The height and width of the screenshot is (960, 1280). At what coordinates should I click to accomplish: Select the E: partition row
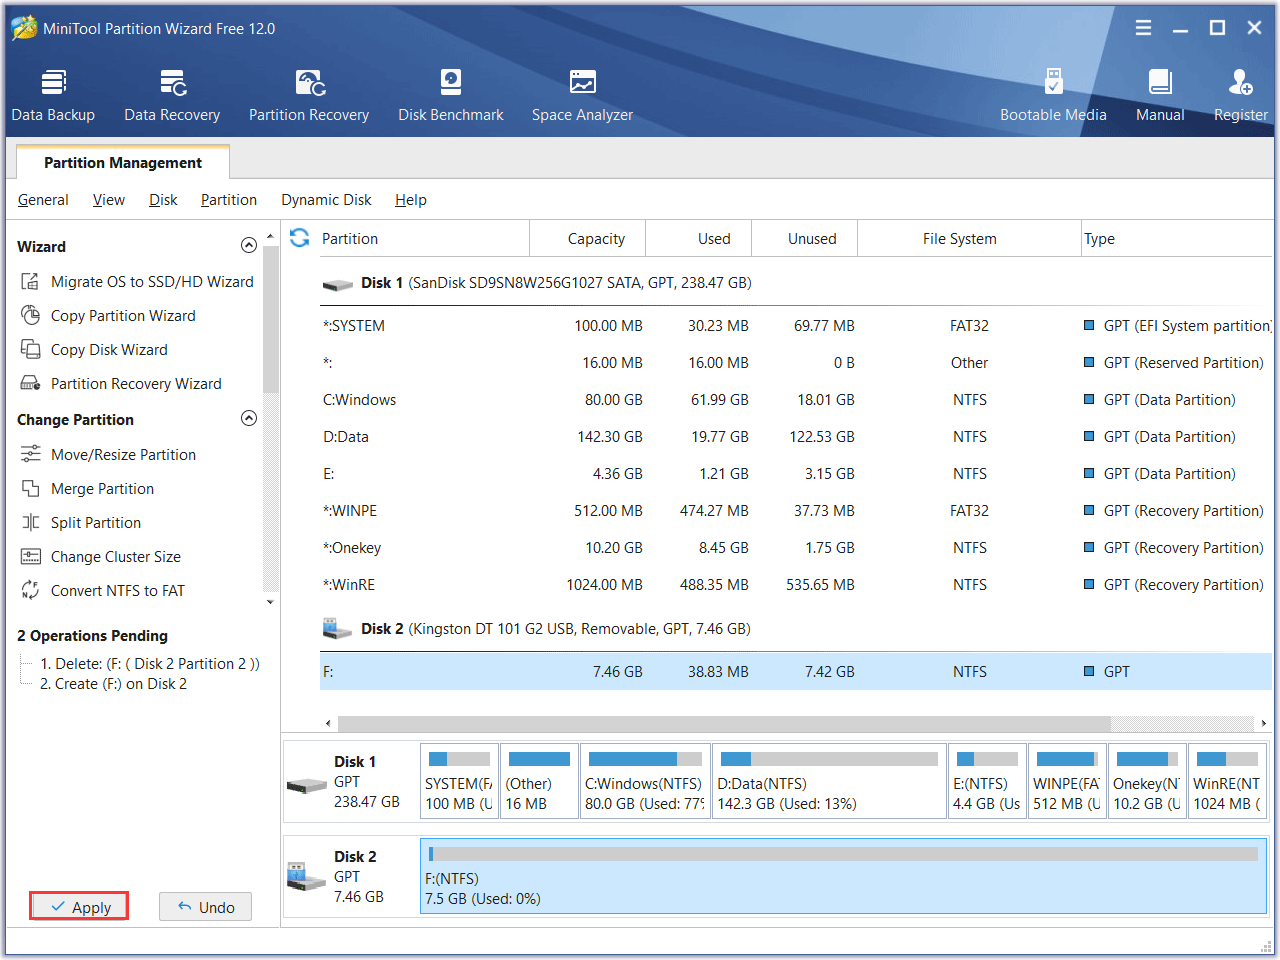[x=796, y=474]
